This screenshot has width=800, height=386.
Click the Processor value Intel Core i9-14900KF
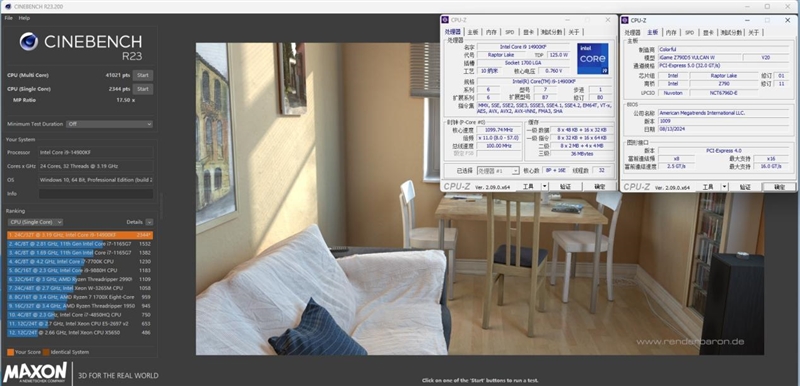[96, 152]
